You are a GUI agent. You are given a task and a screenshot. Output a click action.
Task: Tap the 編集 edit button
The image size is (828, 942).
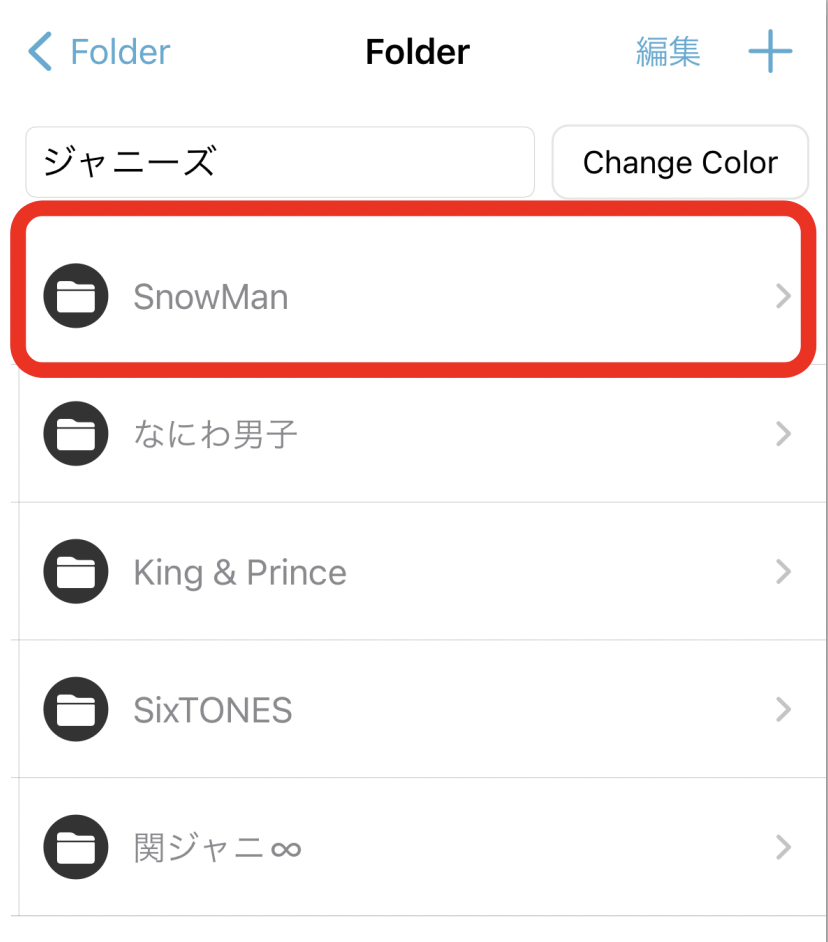pyautogui.click(x=668, y=52)
